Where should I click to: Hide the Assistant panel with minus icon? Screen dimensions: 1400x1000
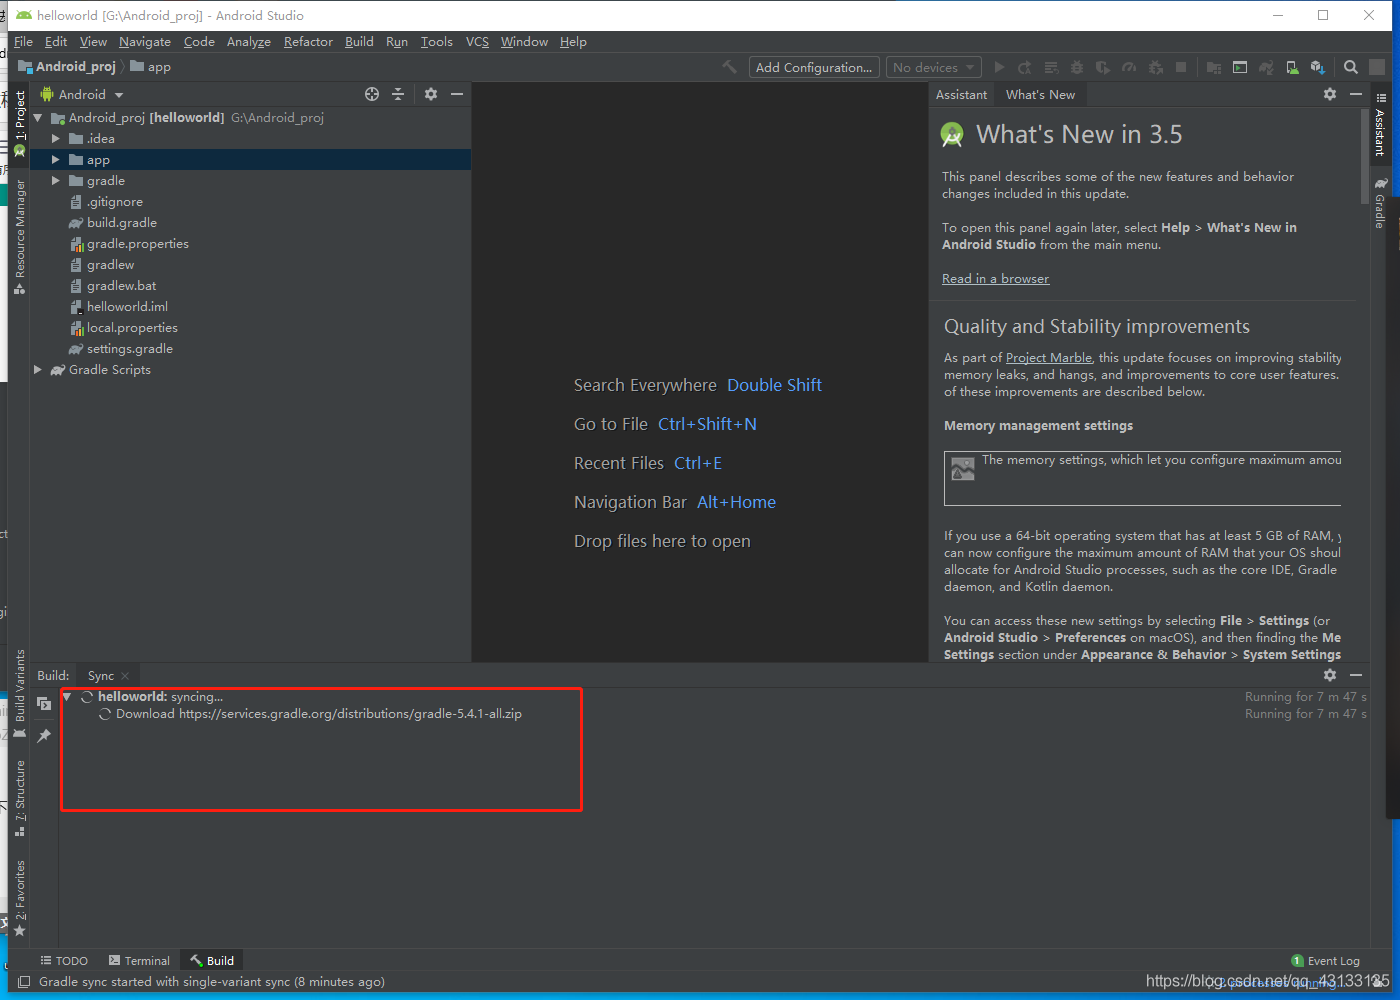coord(1356,94)
